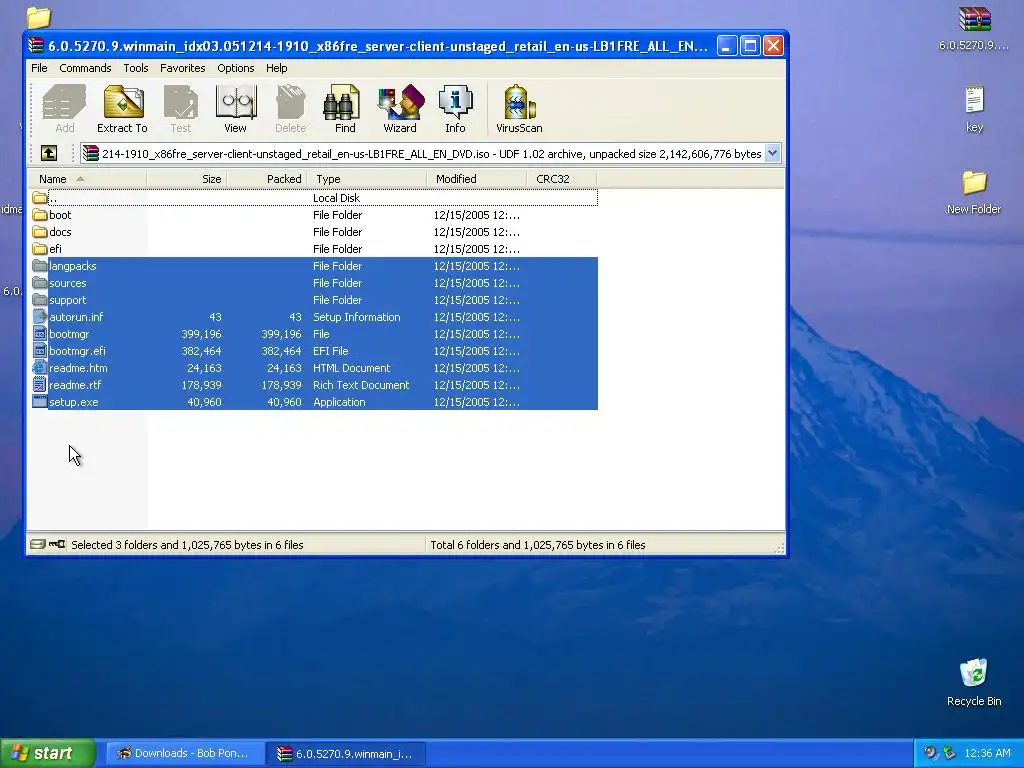Show archive Info
This screenshot has width=1024, height=768.
[455, 108]
